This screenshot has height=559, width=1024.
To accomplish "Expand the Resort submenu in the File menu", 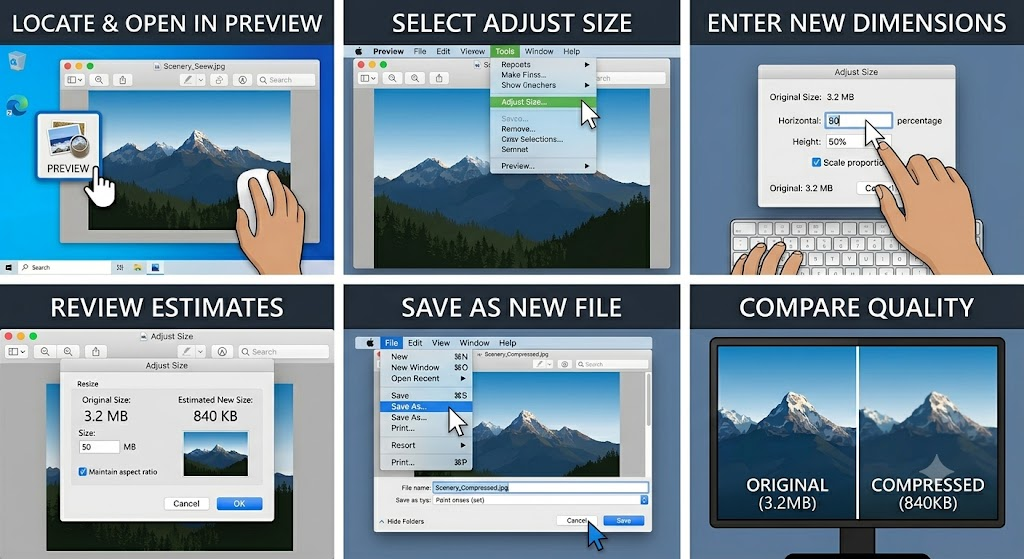I will click(x=426, y=445).
